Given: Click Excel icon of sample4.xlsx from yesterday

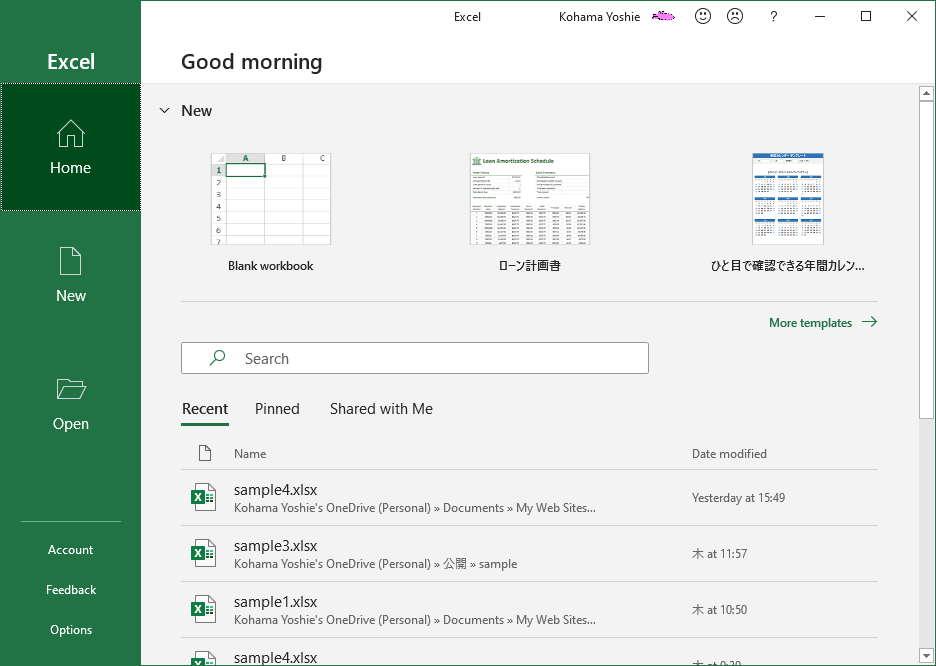Looking at the screenshot, I should click(203, 497).
